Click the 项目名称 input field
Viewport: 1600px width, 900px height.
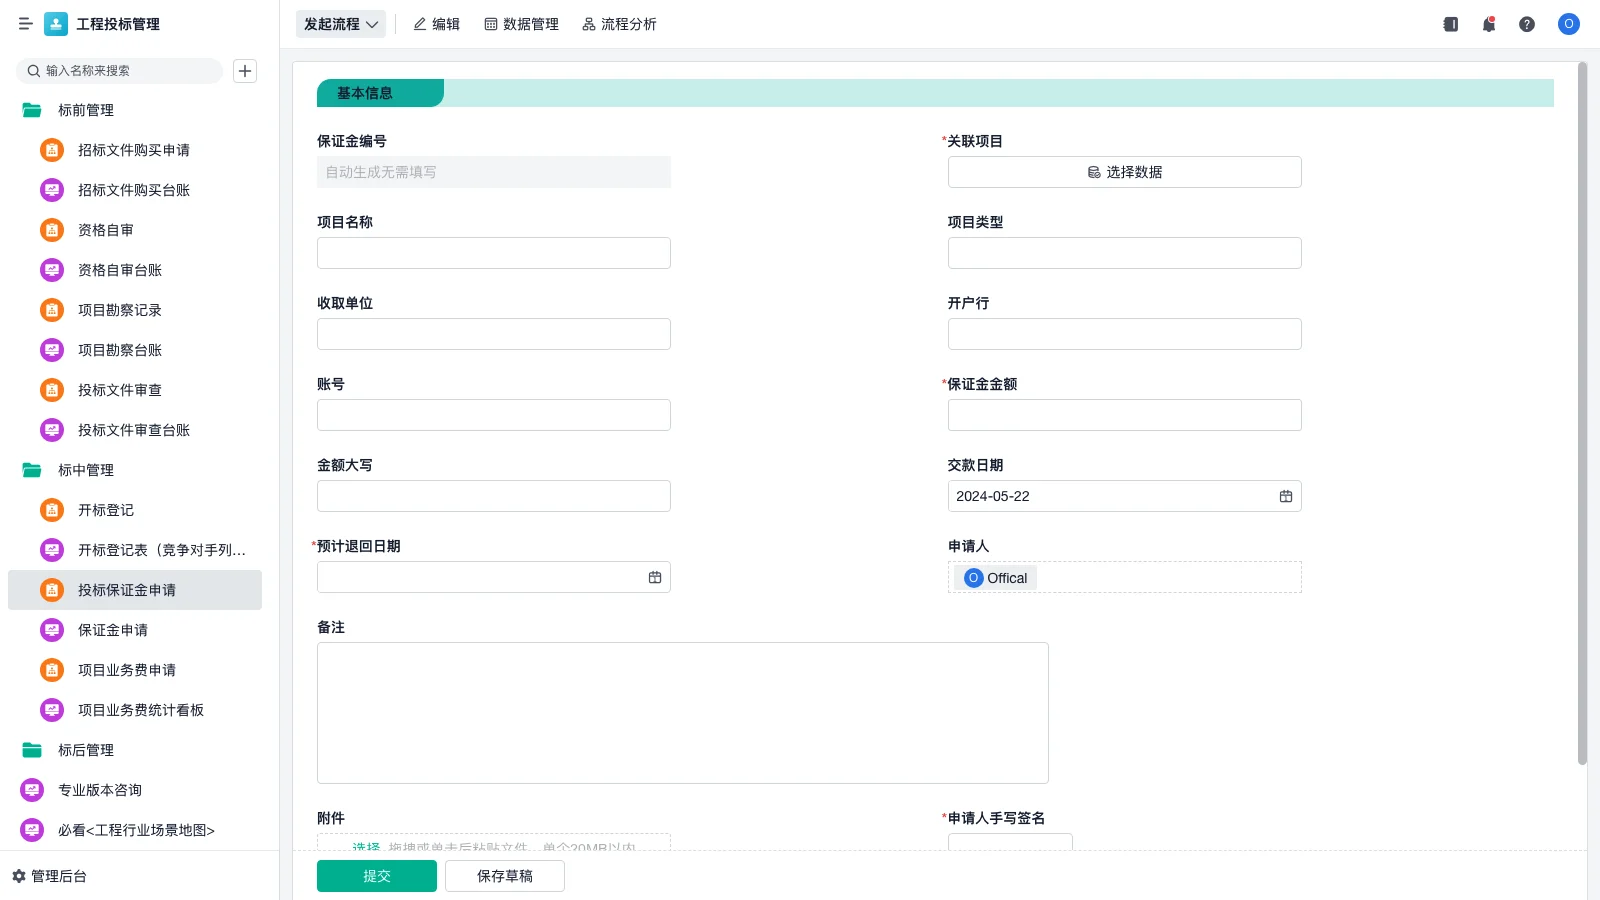(493, 253)
